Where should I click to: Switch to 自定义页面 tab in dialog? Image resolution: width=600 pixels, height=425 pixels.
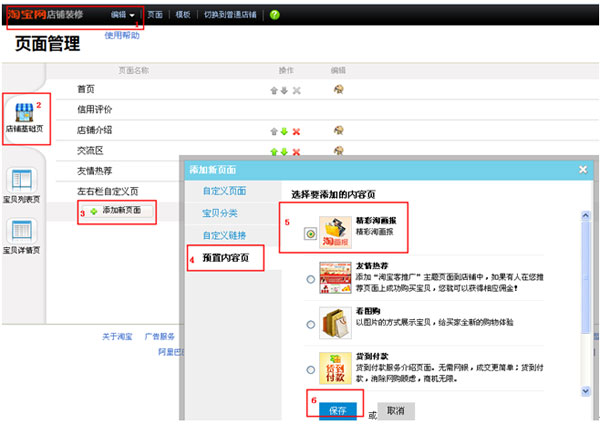tap(224, 191)
